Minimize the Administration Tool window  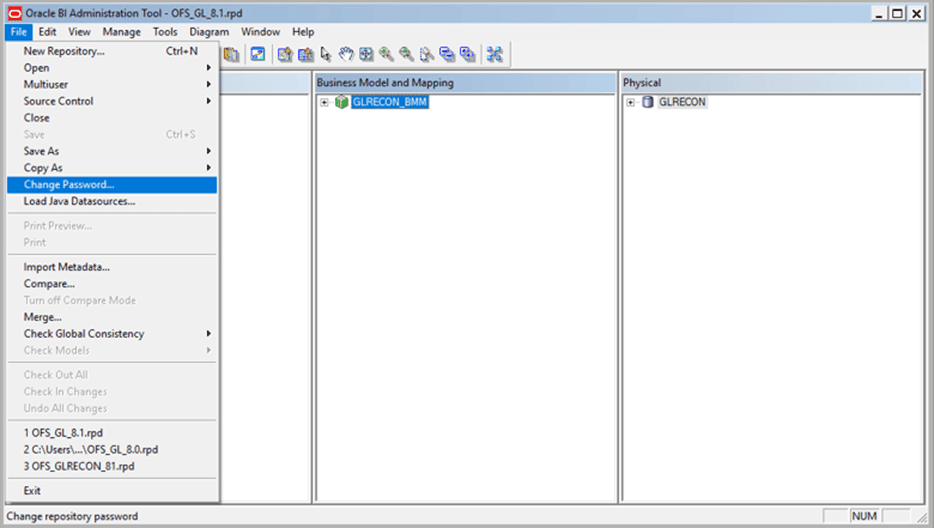pyautogui.click(x=879, y=13)
